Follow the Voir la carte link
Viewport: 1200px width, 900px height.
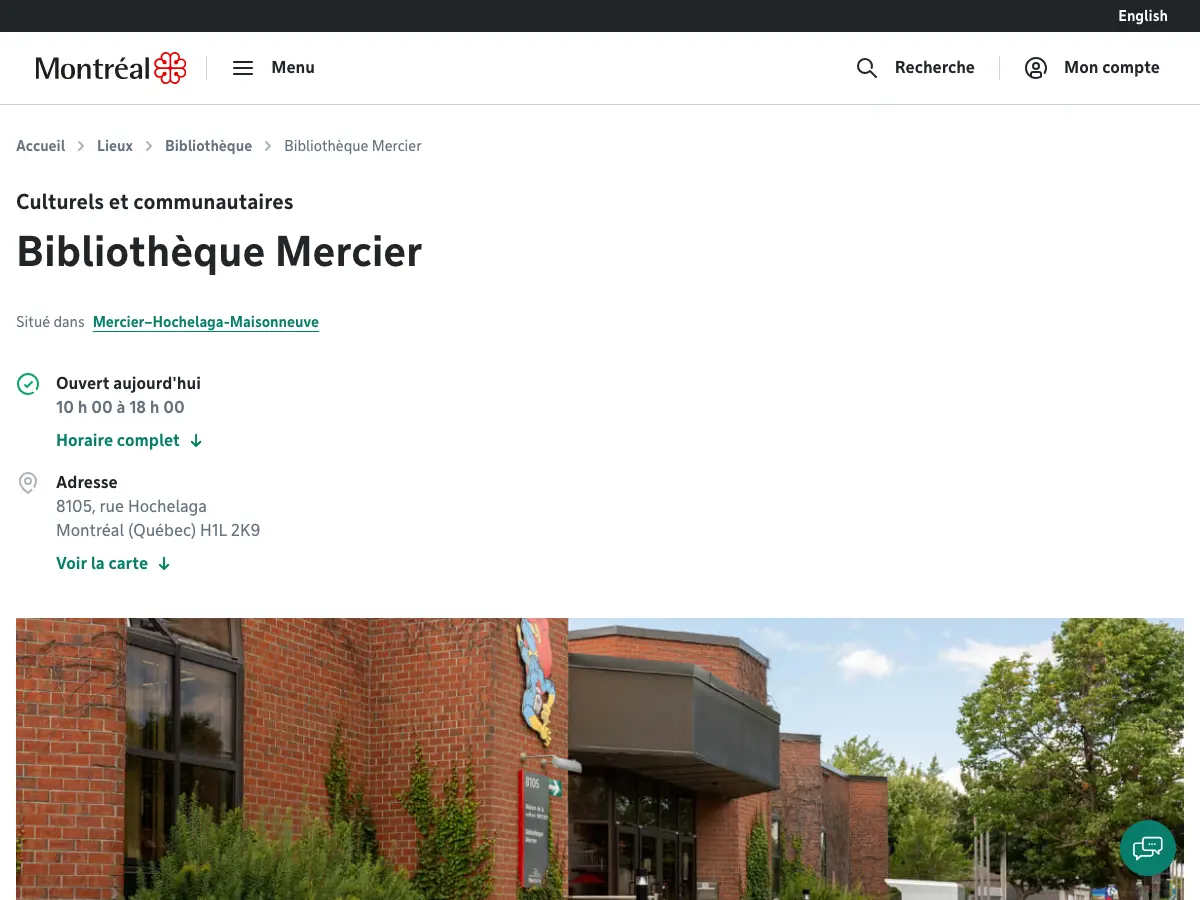[102, 564]
